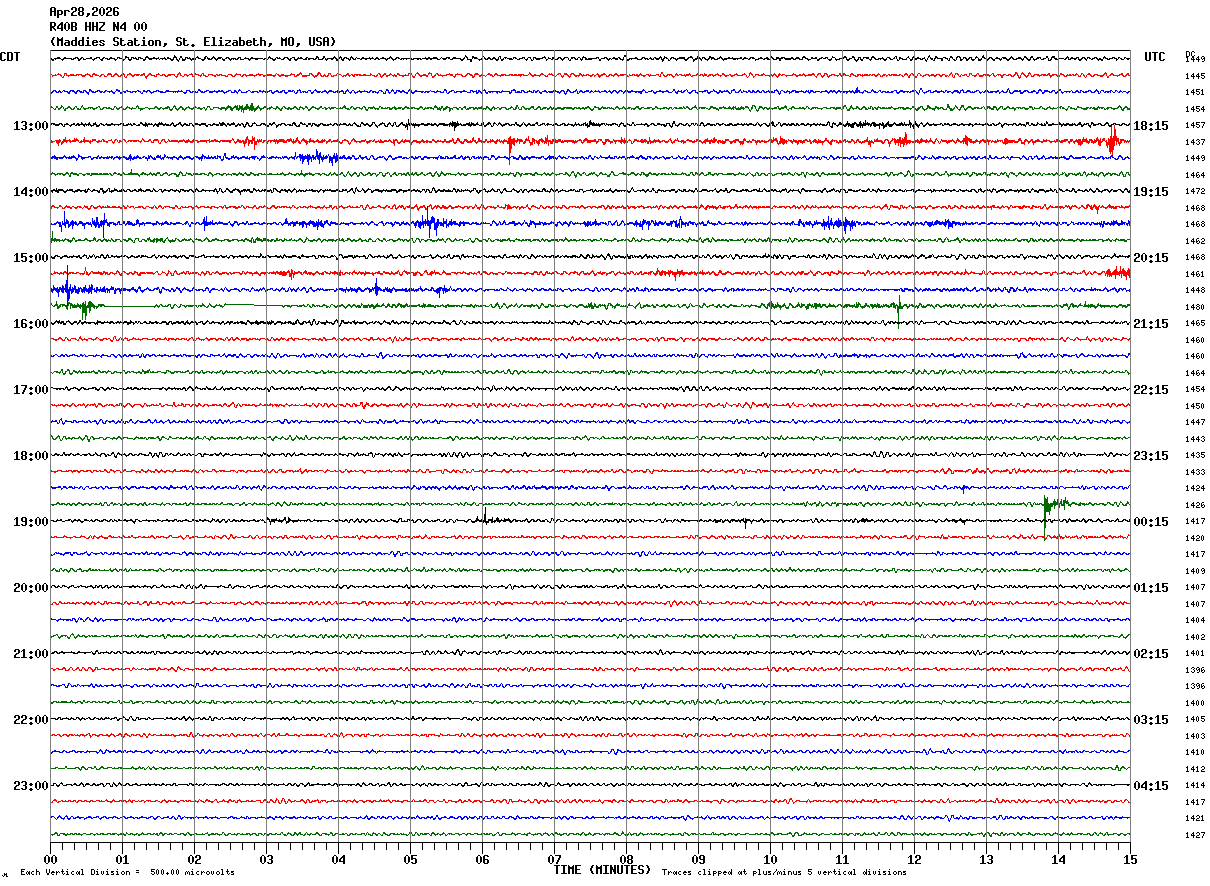Click the 22:15 UTC time label
The height and width of the screenshot is (886, 1210).
coord(1150,389)
